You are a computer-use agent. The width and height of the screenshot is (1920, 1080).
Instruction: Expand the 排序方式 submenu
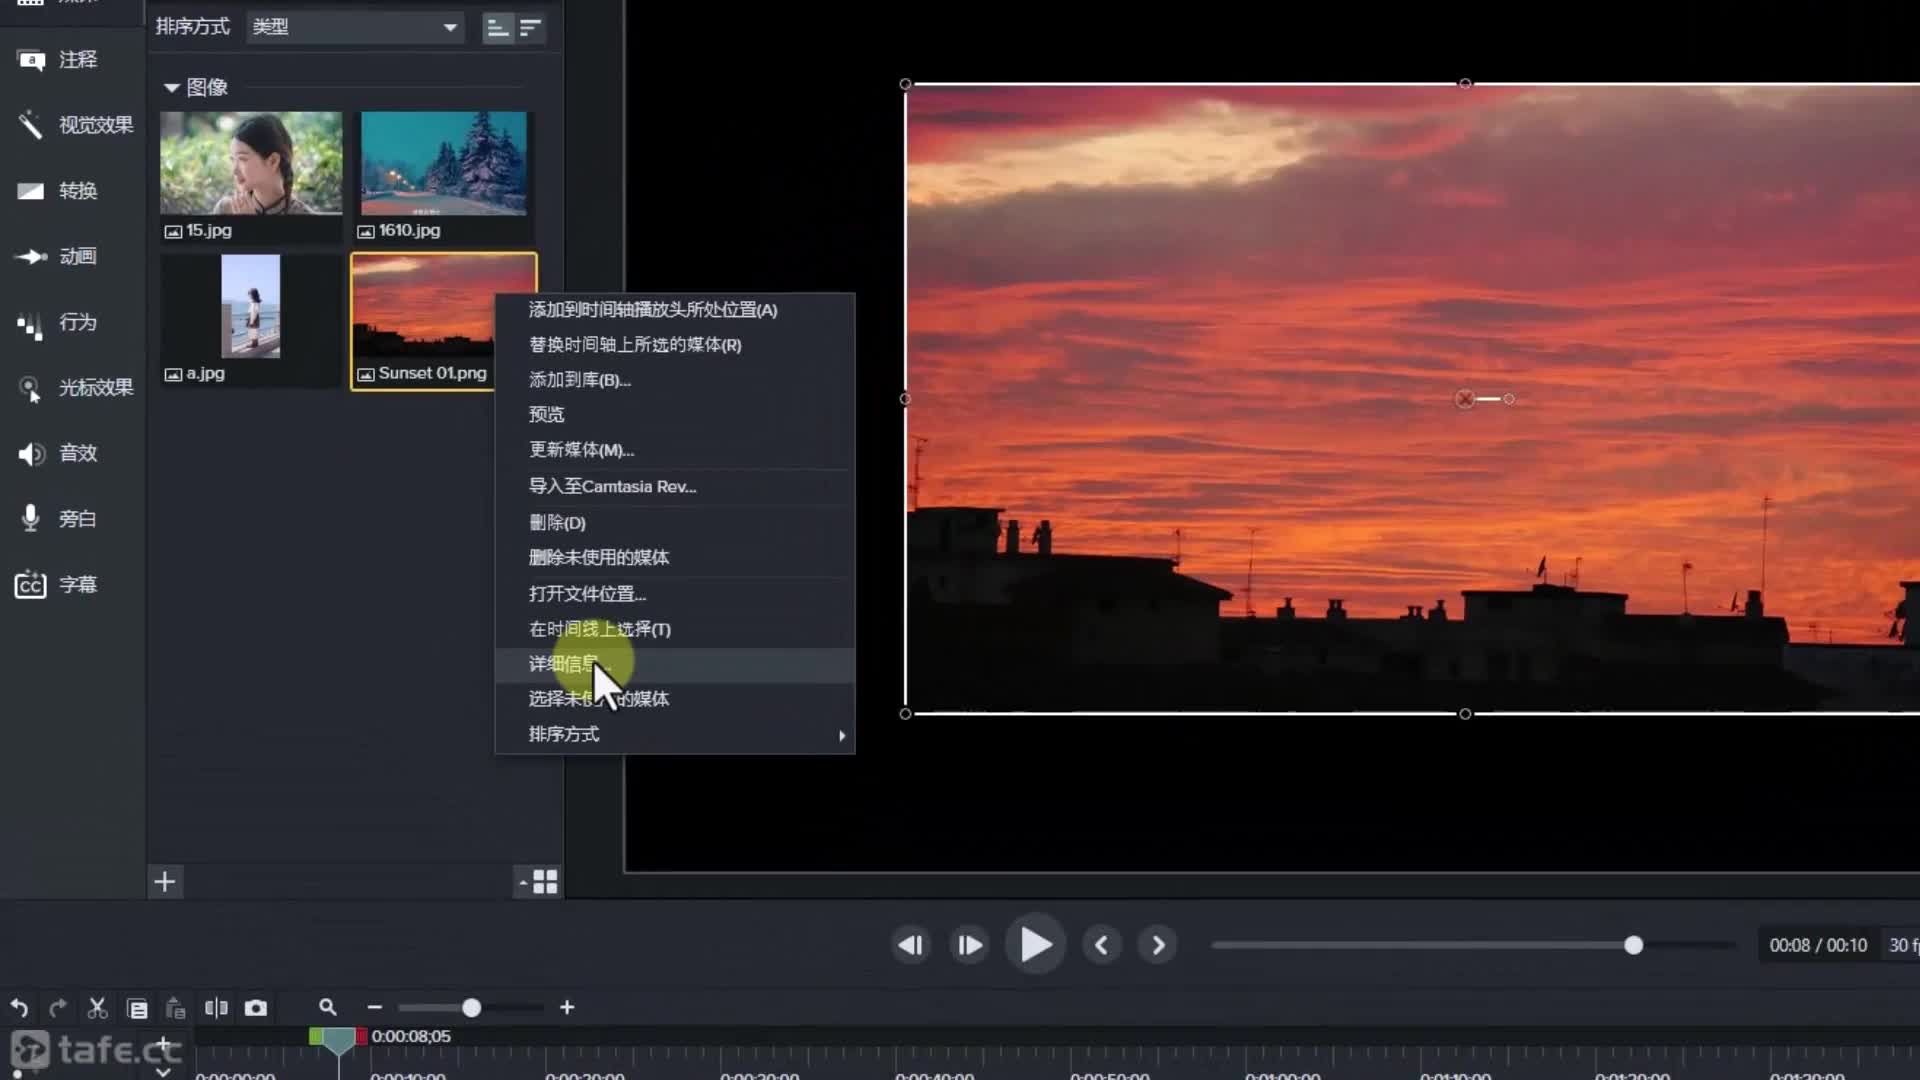675,735
